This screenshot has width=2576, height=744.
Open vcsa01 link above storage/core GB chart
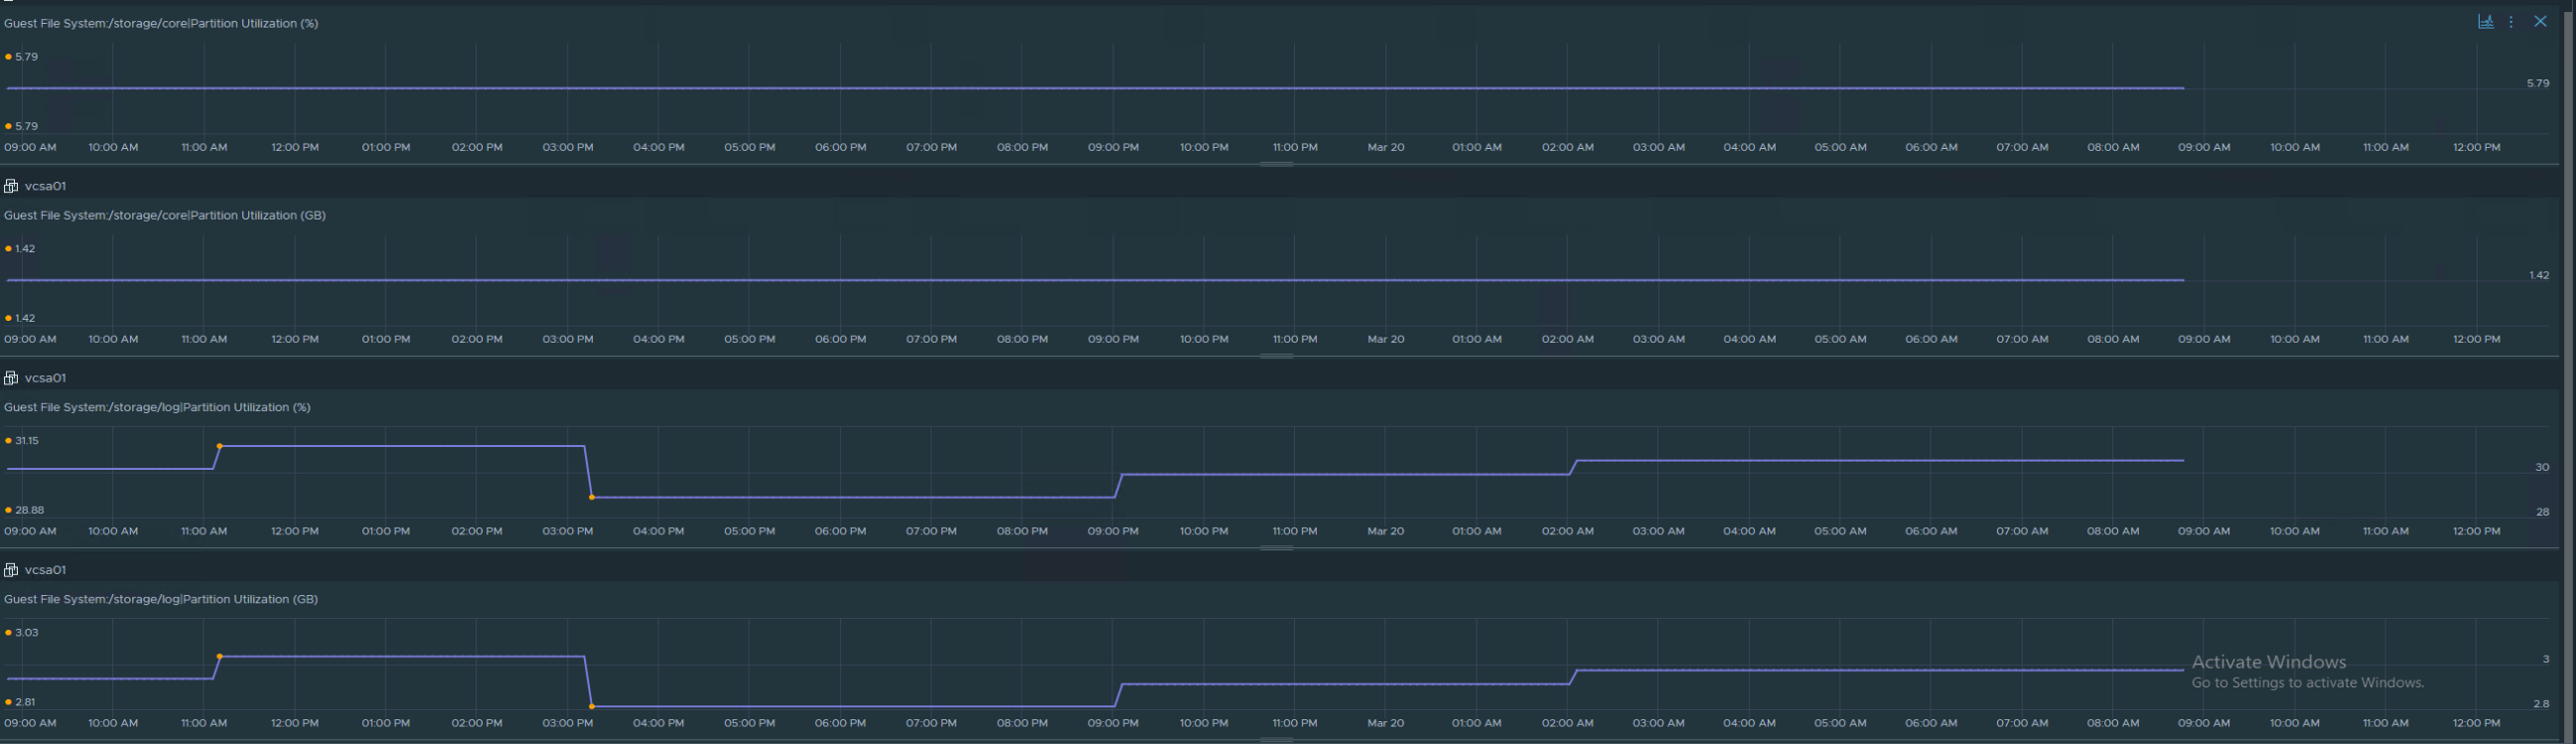(x=45, y=186)
